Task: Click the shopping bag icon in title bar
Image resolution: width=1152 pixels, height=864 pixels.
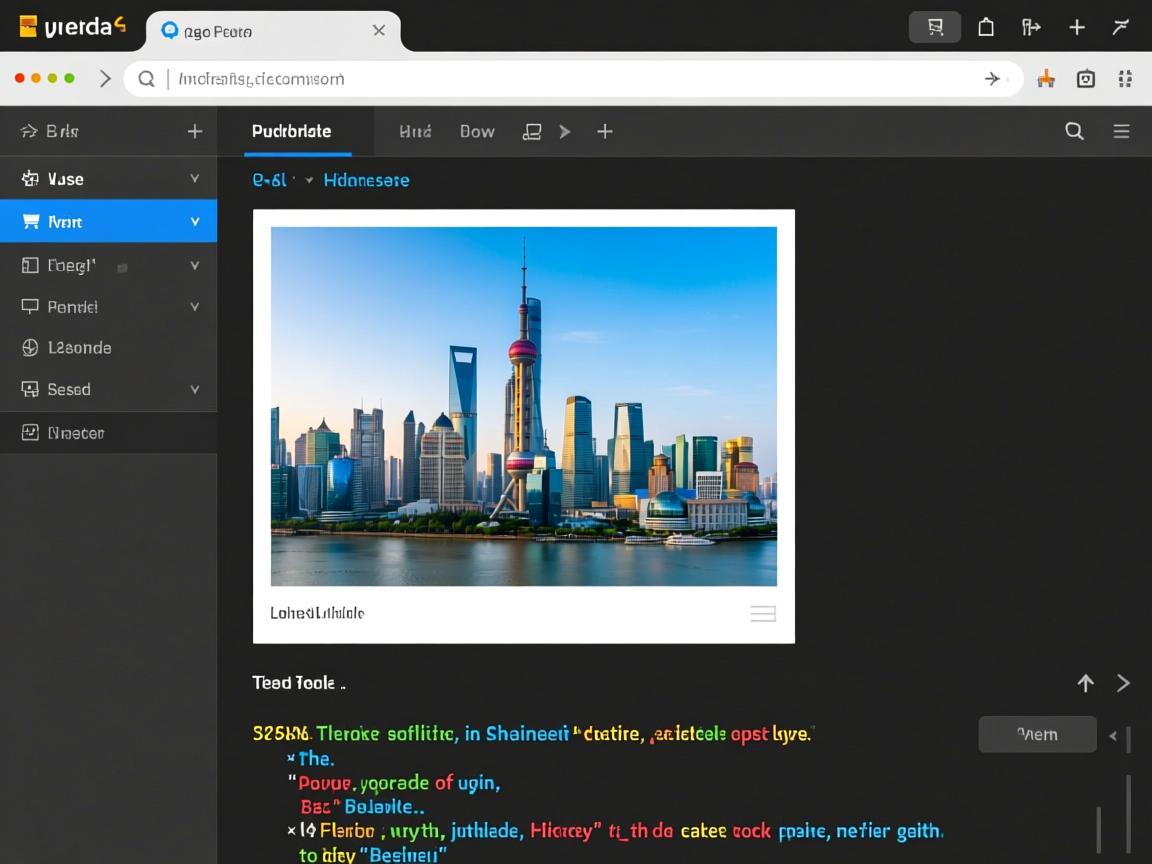Action: [x=986, y=28]
